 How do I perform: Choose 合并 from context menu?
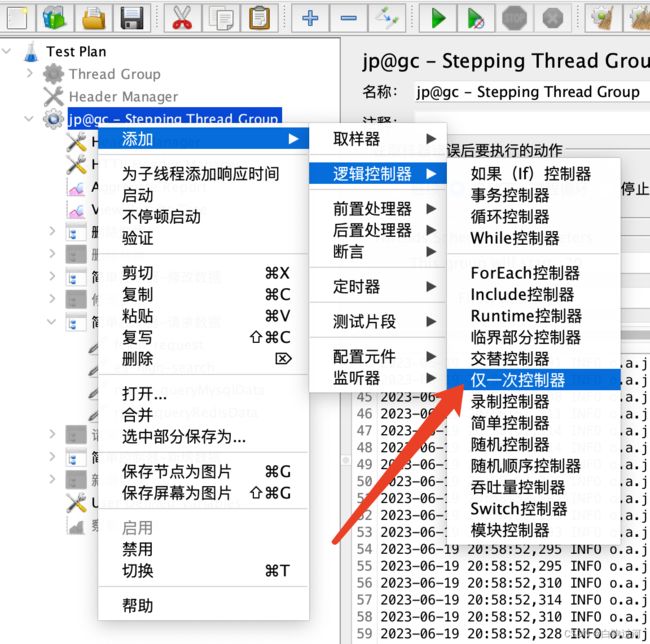pos(203,415)
